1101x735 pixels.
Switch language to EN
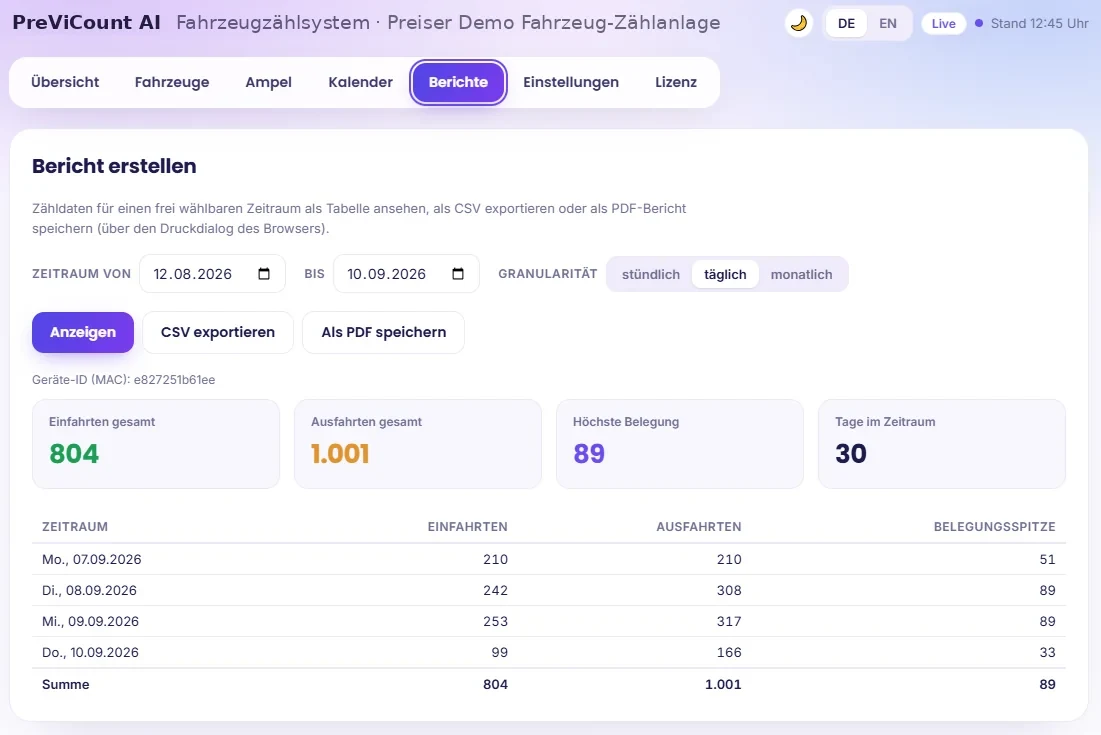pos(888,23)
